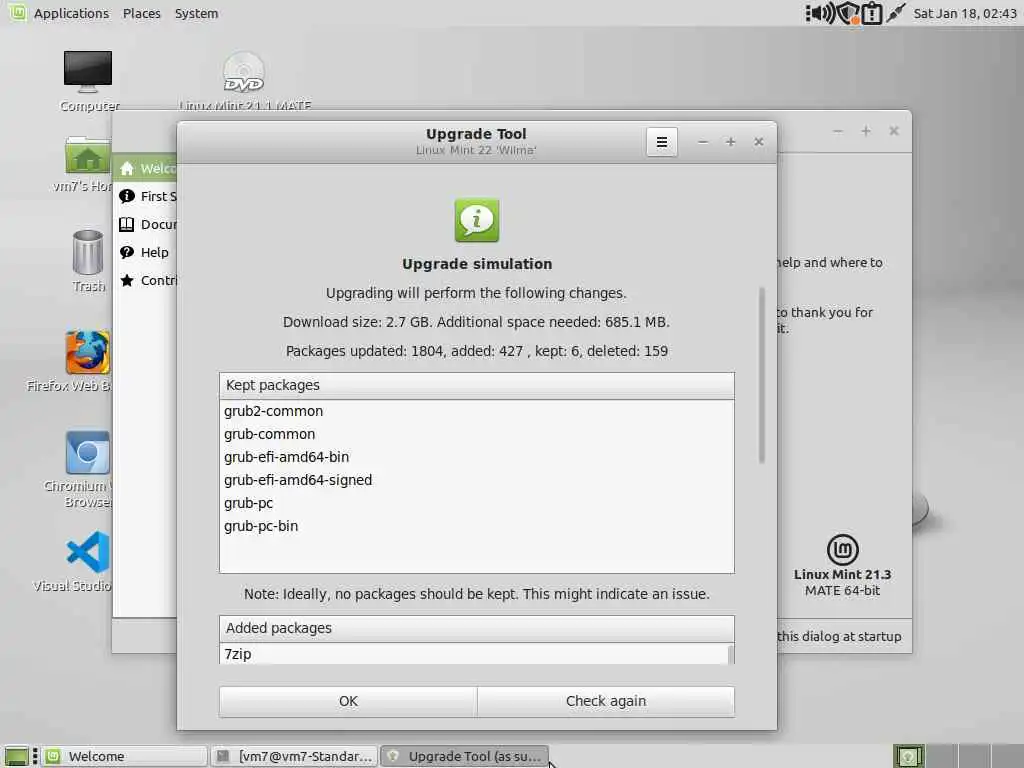Select grub-efi-amd64-bin row
The width and height of the screenshot is (1024, 768).
477,457
